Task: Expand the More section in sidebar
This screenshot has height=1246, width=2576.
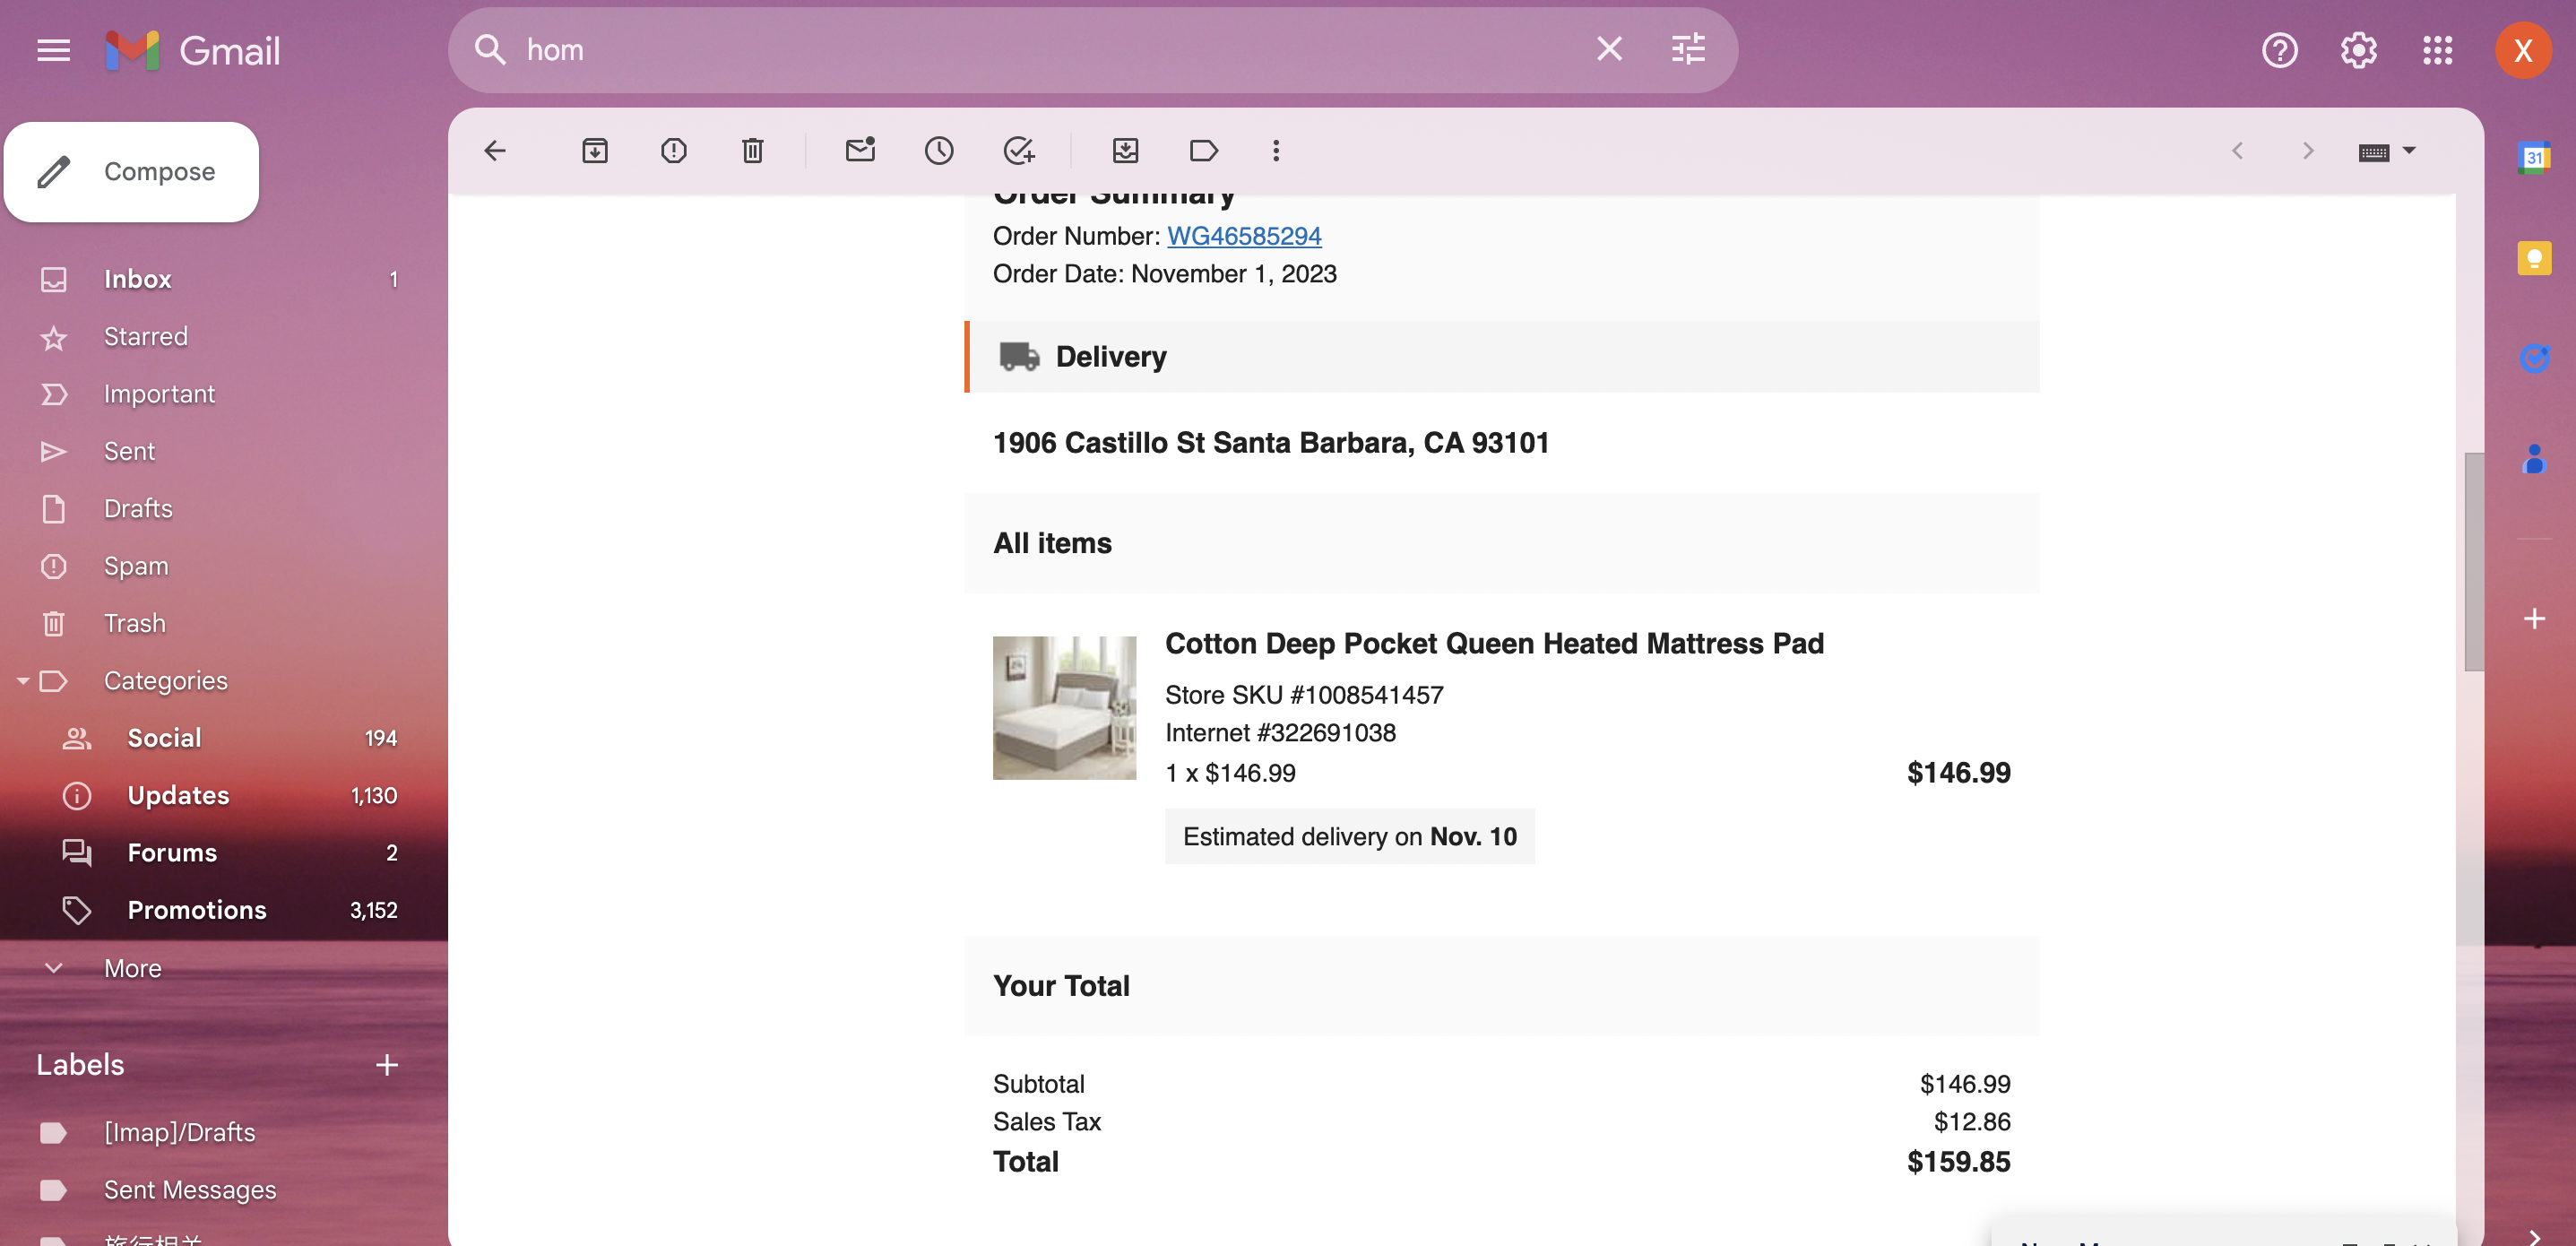Action: (54, 968)
